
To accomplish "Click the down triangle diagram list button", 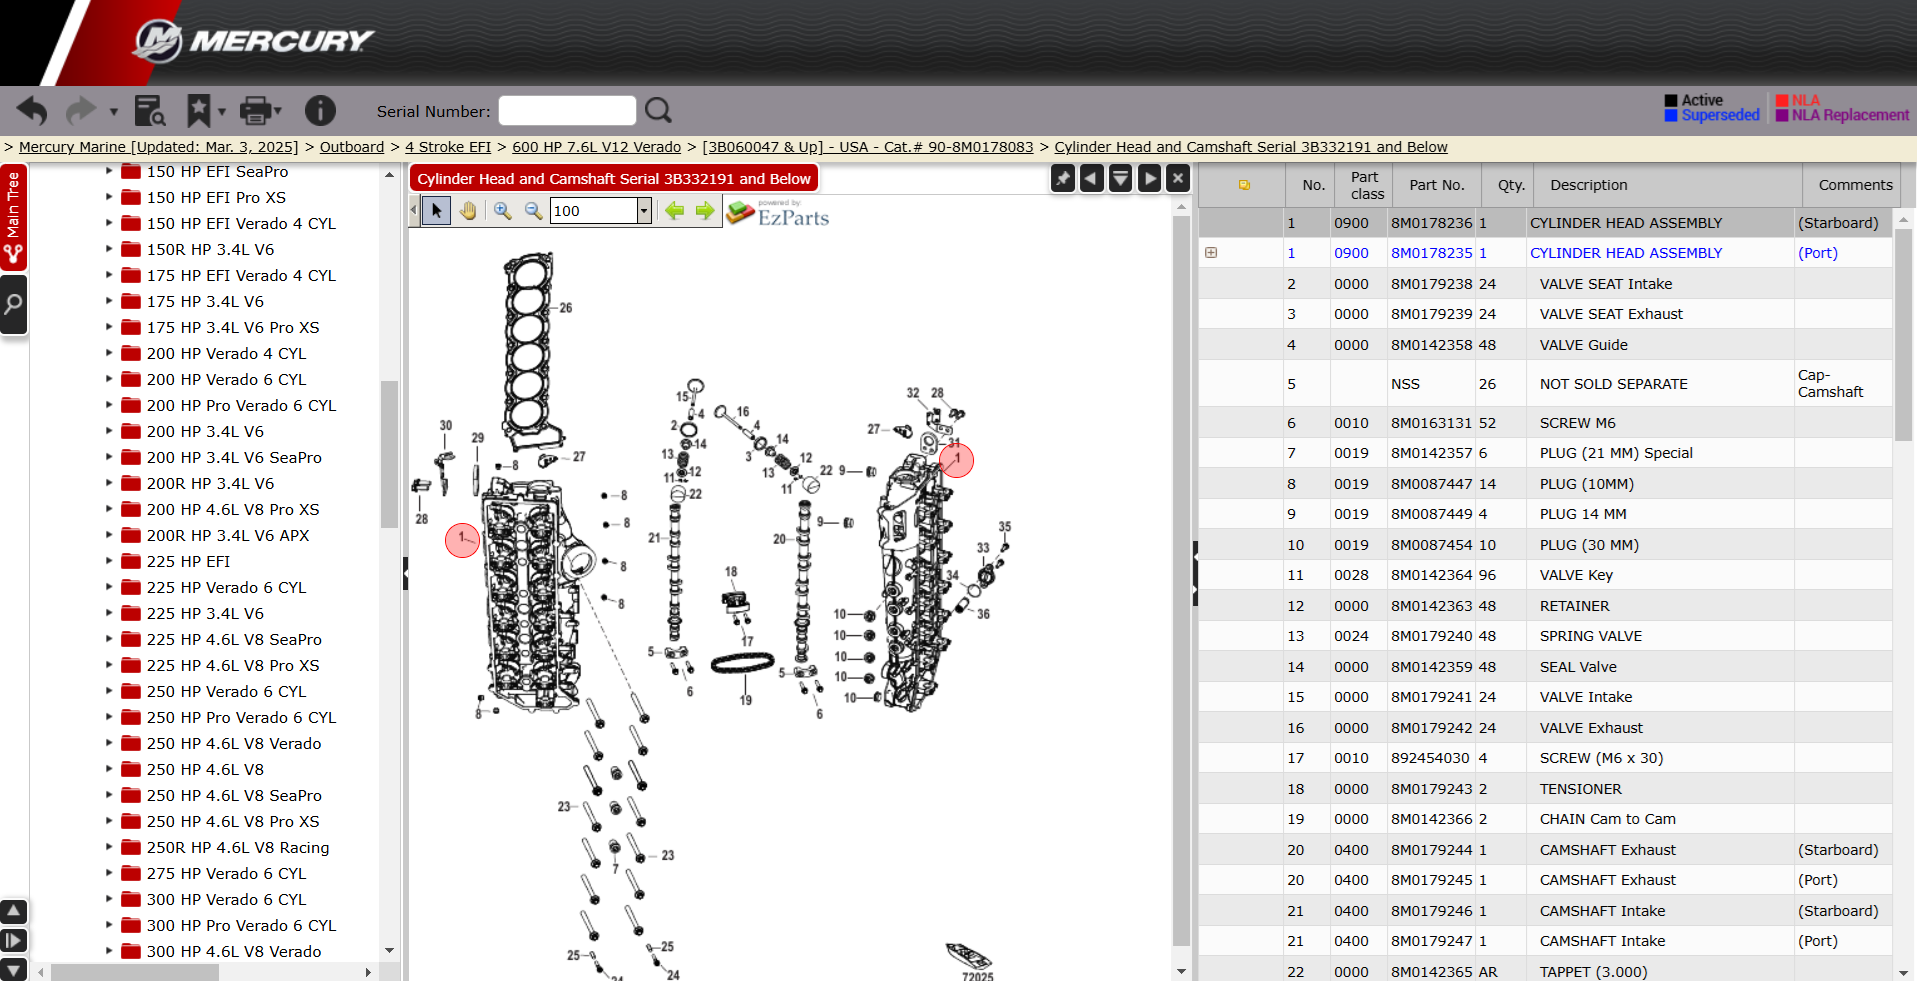I will [1120, 179].
